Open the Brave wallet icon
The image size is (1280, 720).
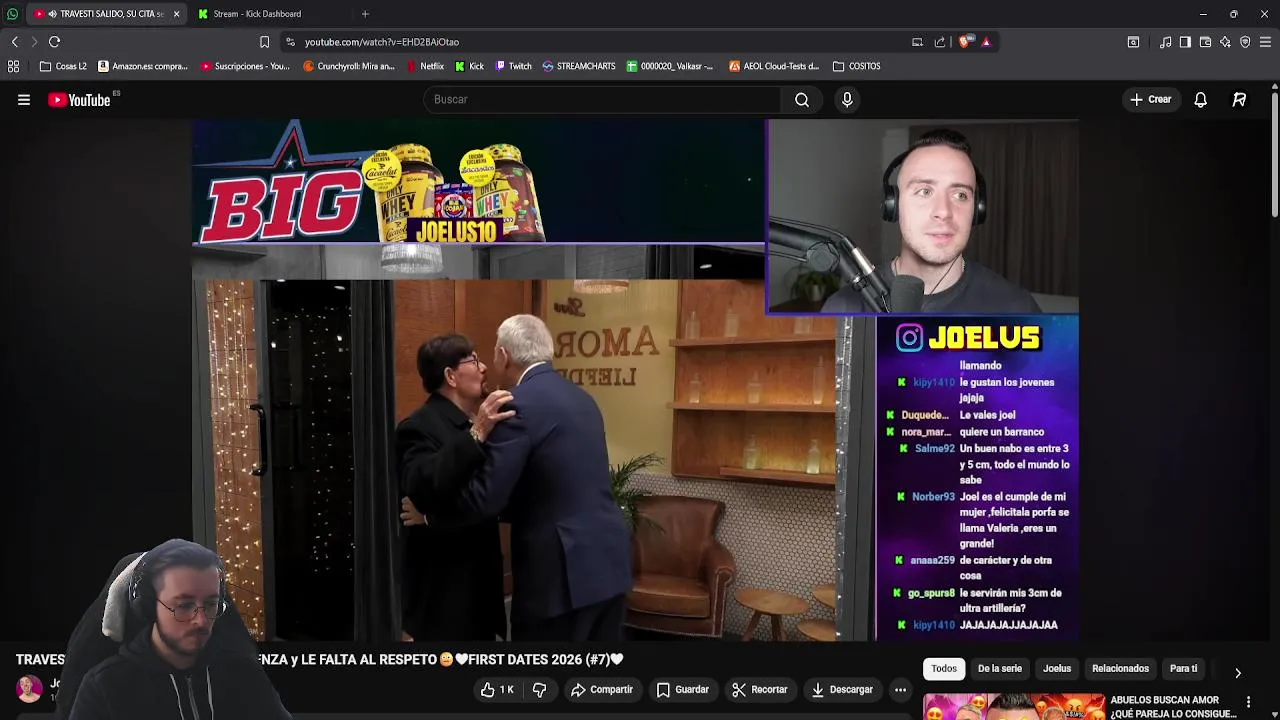coord(1205,42)
